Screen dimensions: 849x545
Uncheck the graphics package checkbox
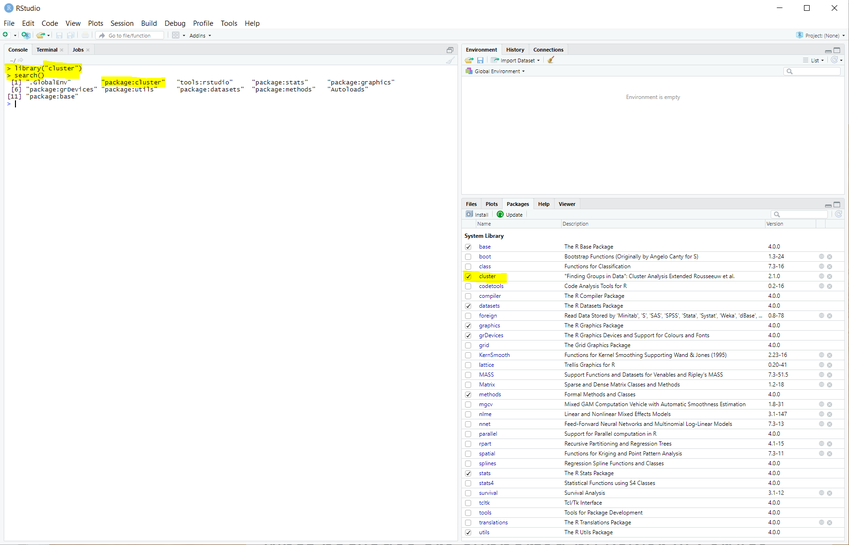coord(468,325)
